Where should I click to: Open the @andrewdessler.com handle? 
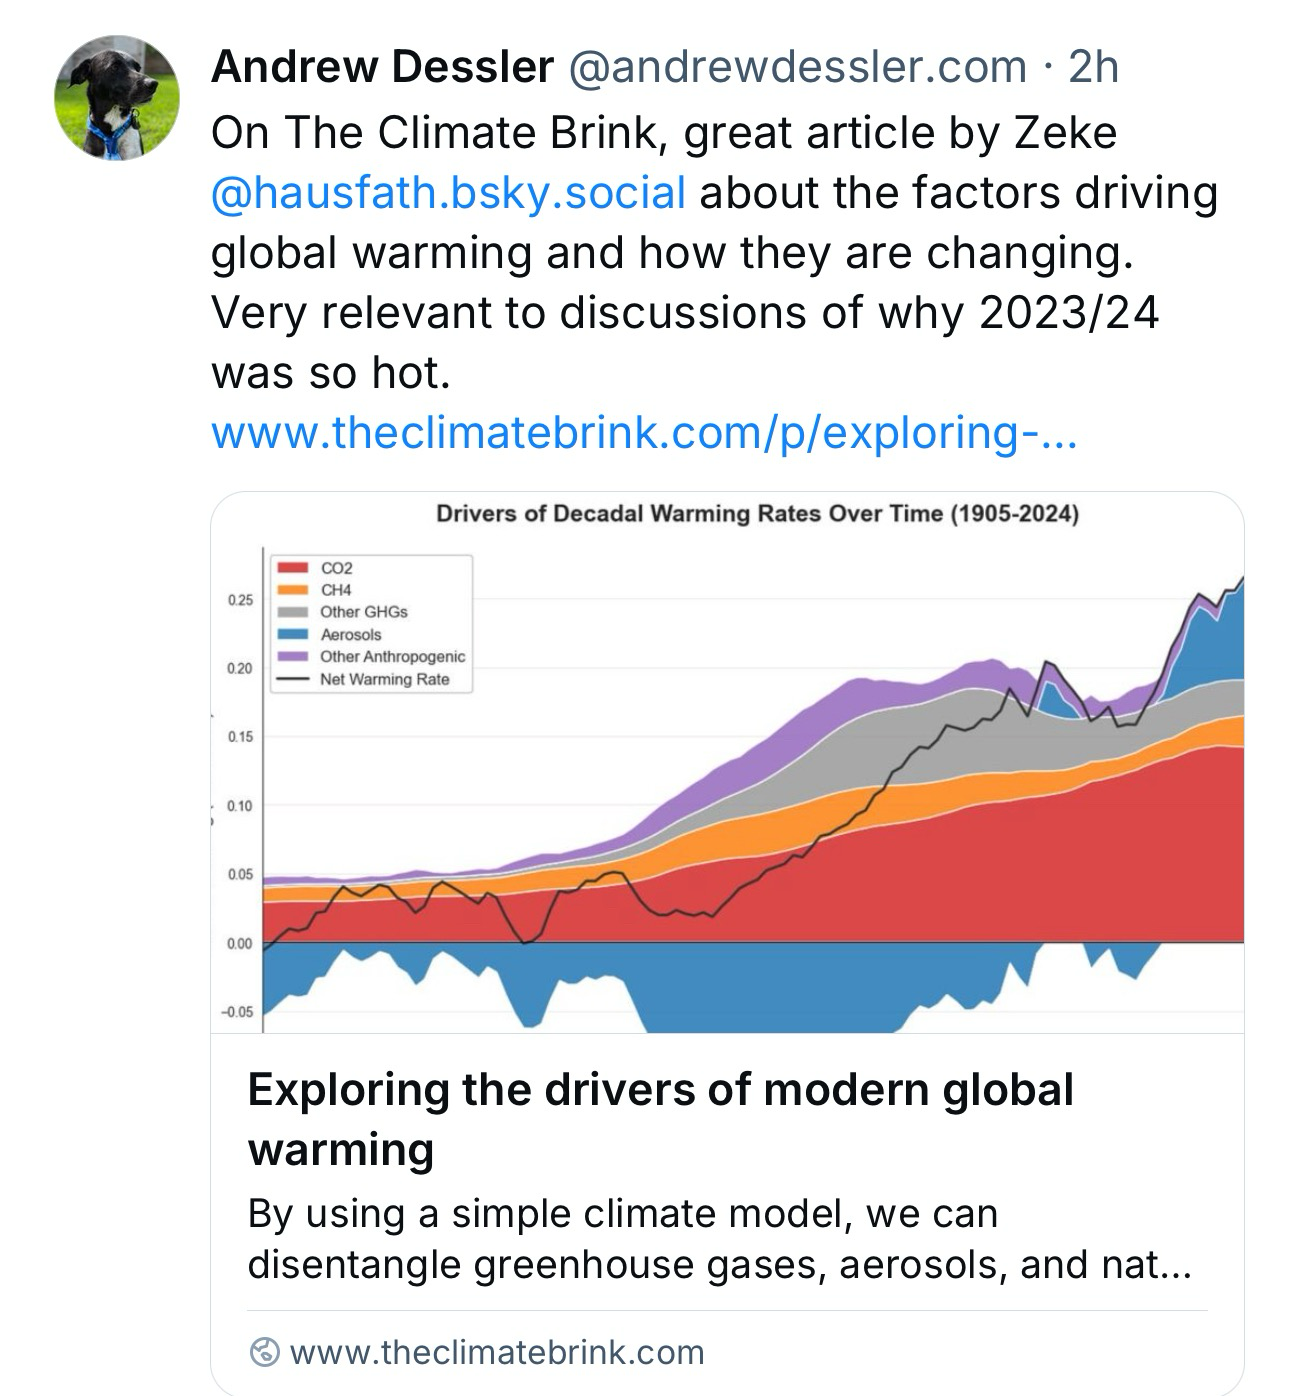798,67
